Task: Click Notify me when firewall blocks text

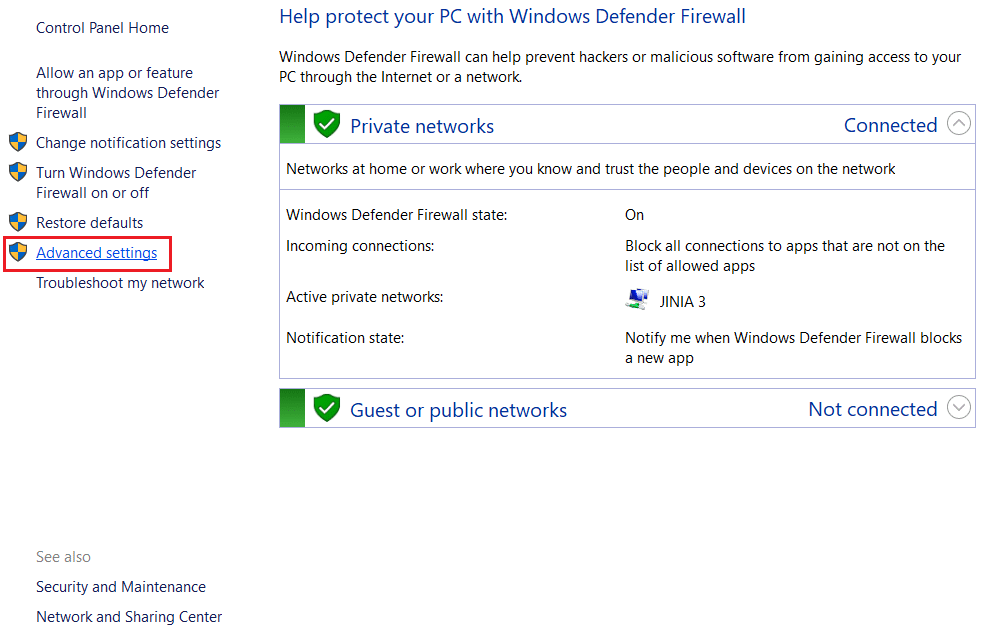Action: point(794,348)
